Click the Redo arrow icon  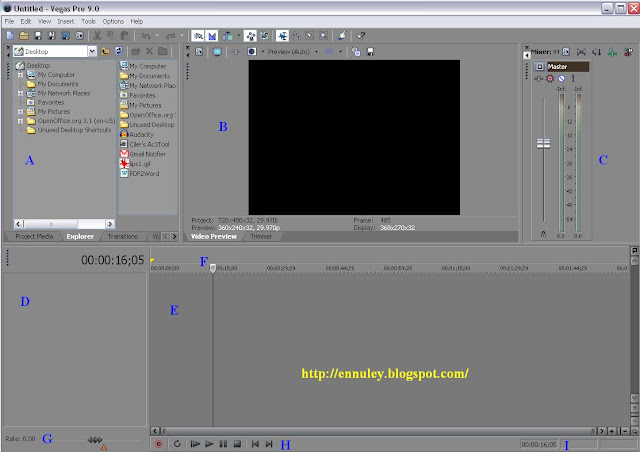pyautogui.click(x=171, y=36)
